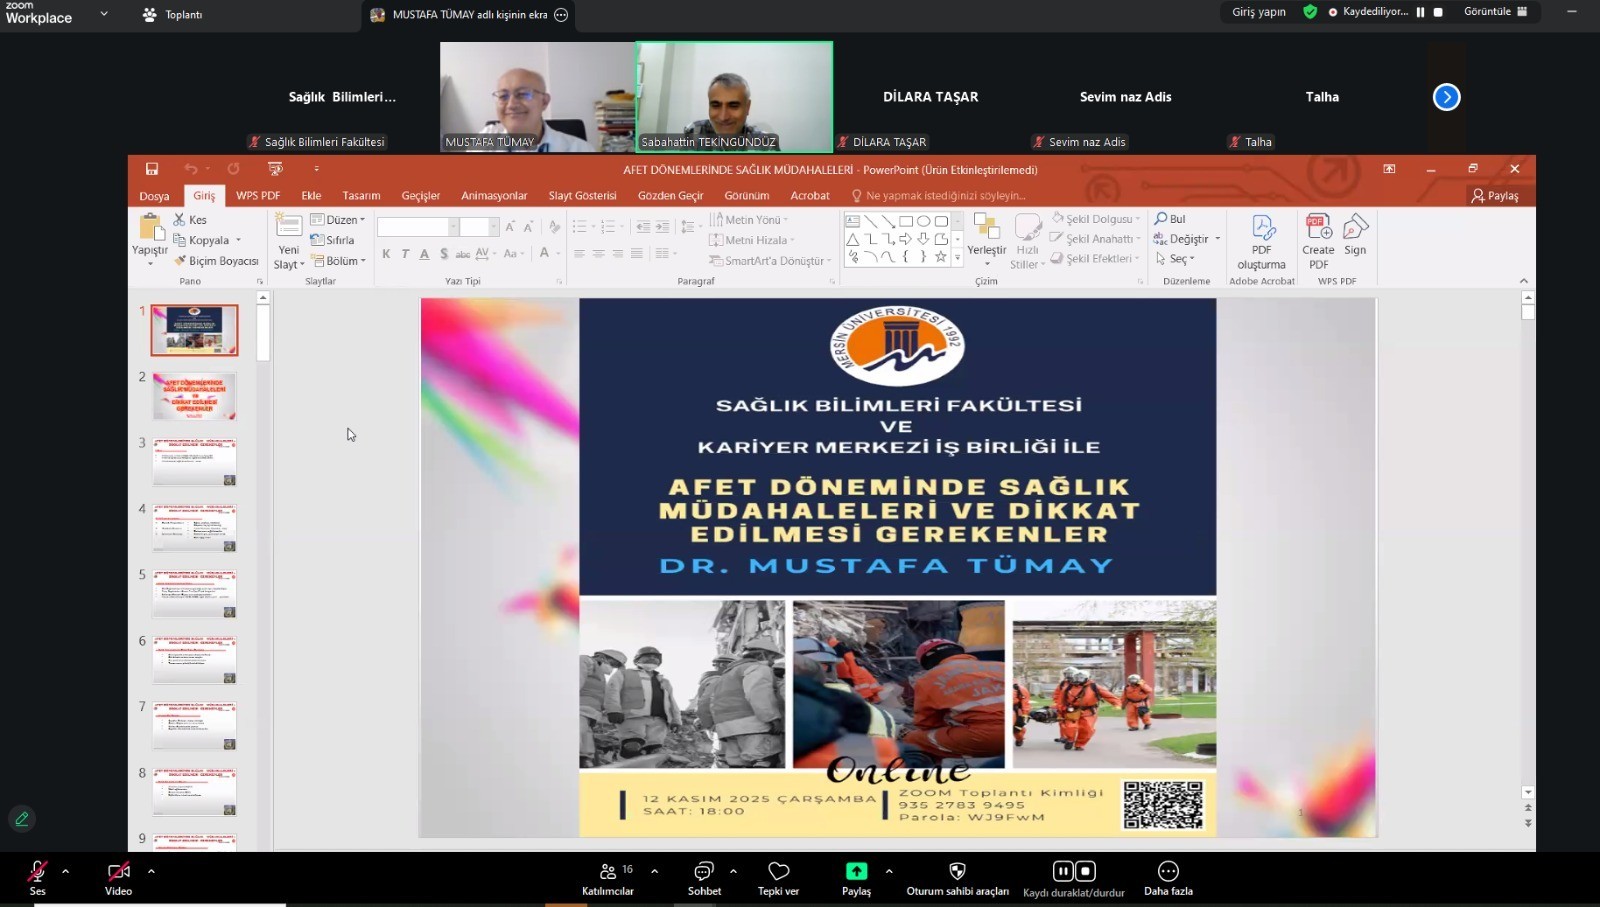The height and width of the screenshot is (907, 1600).
Task: Click the Create PDF ribbon icon
Action: tap(1318, 241)
